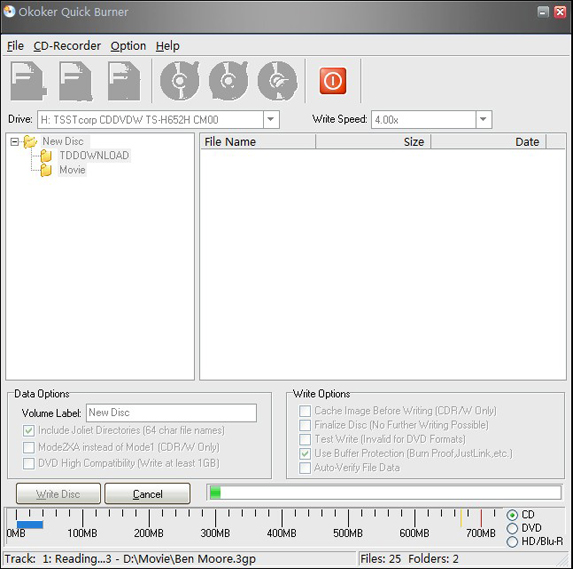Click the red stop burning toolbar icon
The height and width of the screenshot is (569, 573).
coord(333,81)
